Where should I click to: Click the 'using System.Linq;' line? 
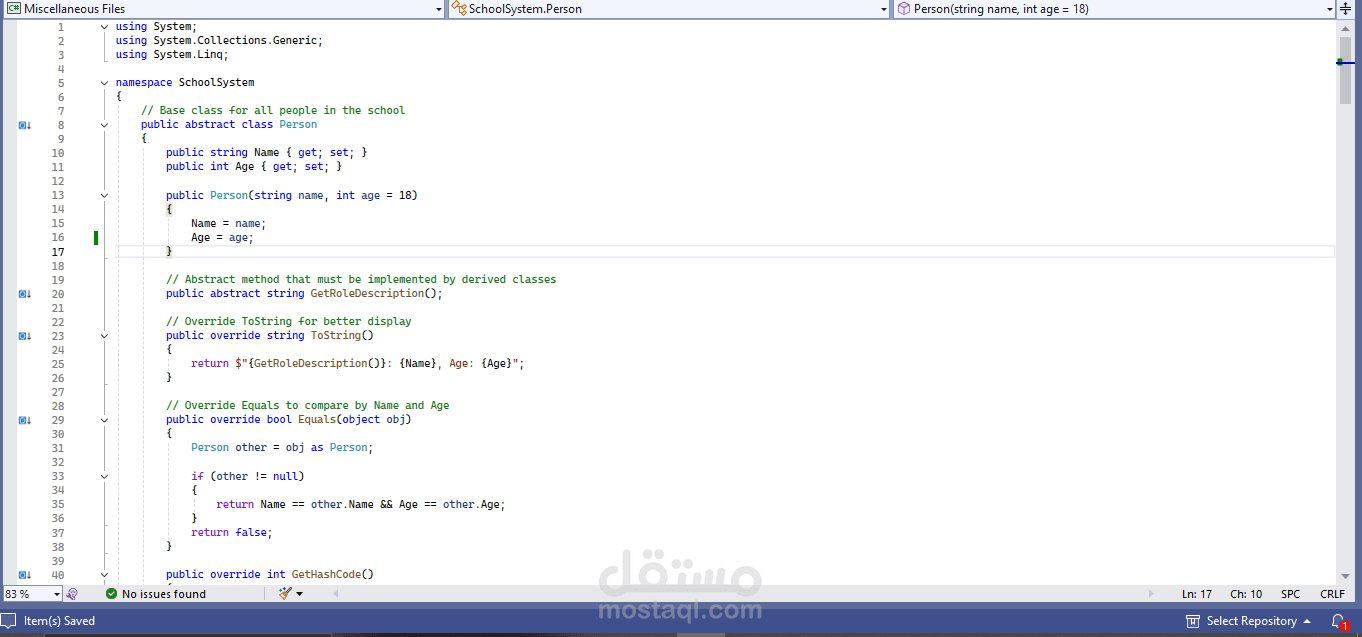172,55
